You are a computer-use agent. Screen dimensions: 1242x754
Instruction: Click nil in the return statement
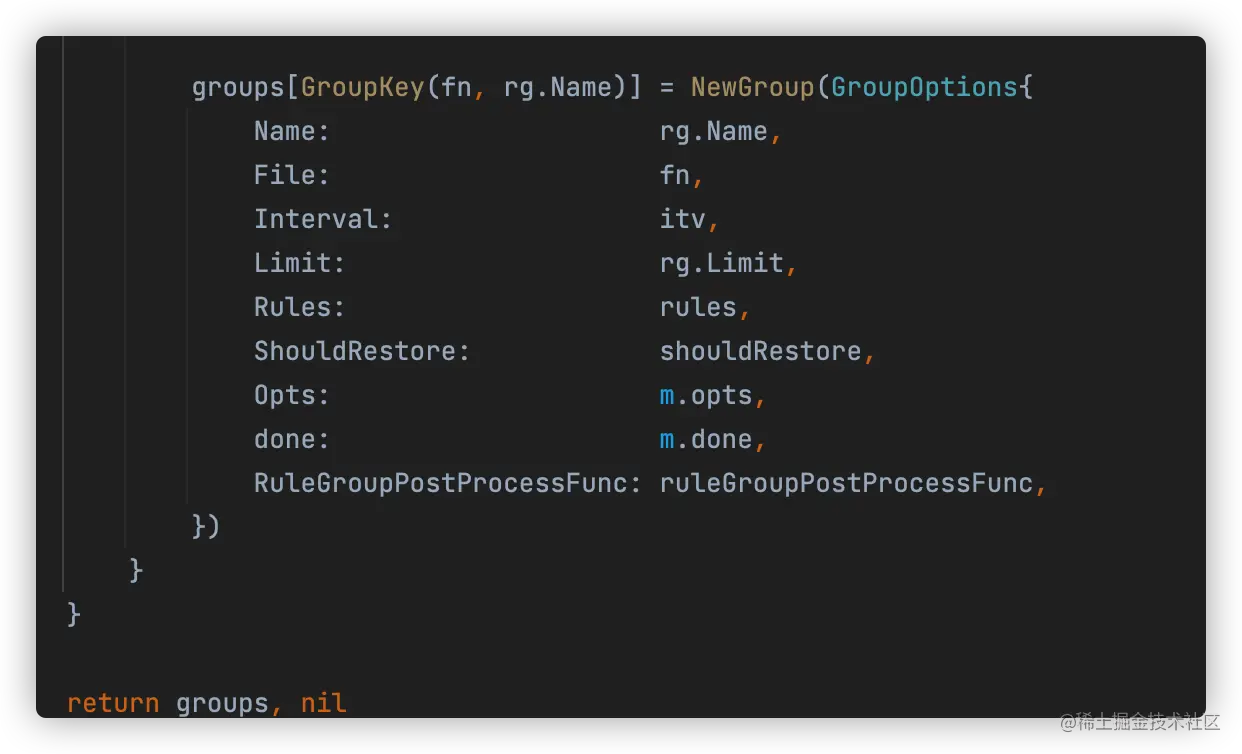(x=324, y=703)
